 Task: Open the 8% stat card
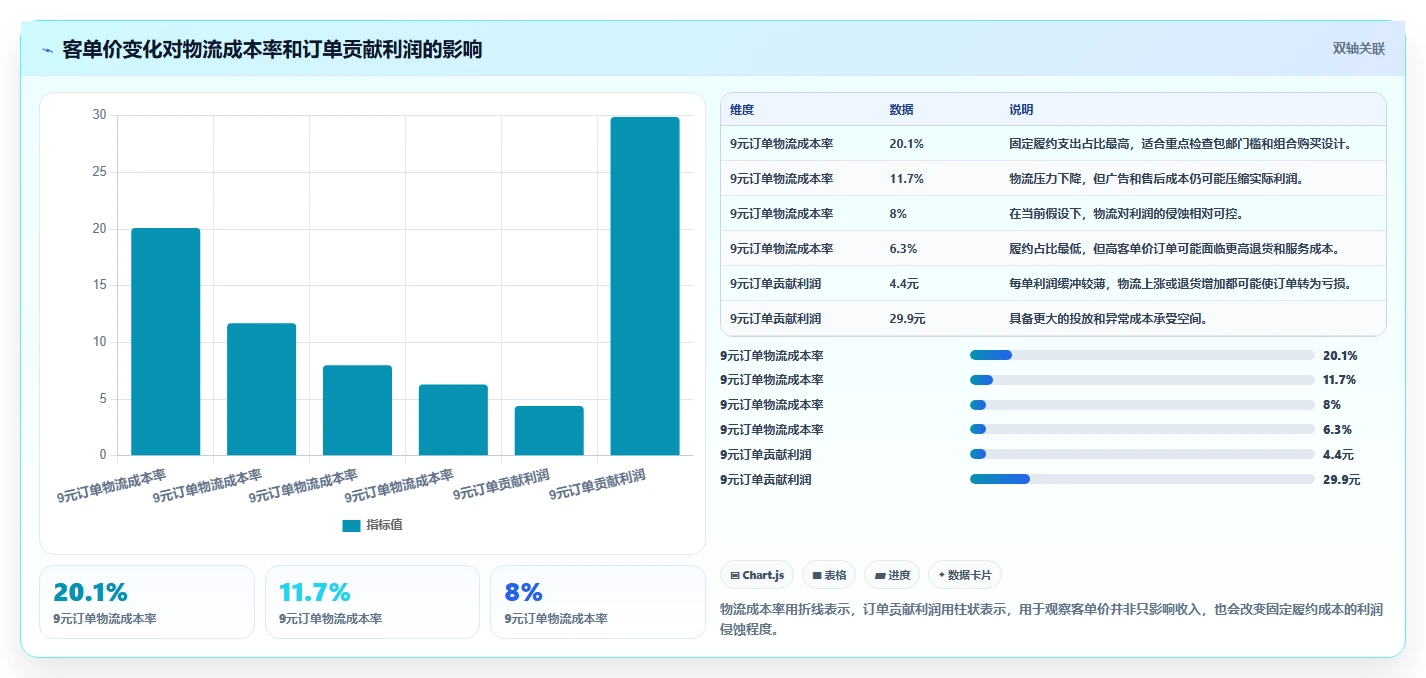click(598, 602)
